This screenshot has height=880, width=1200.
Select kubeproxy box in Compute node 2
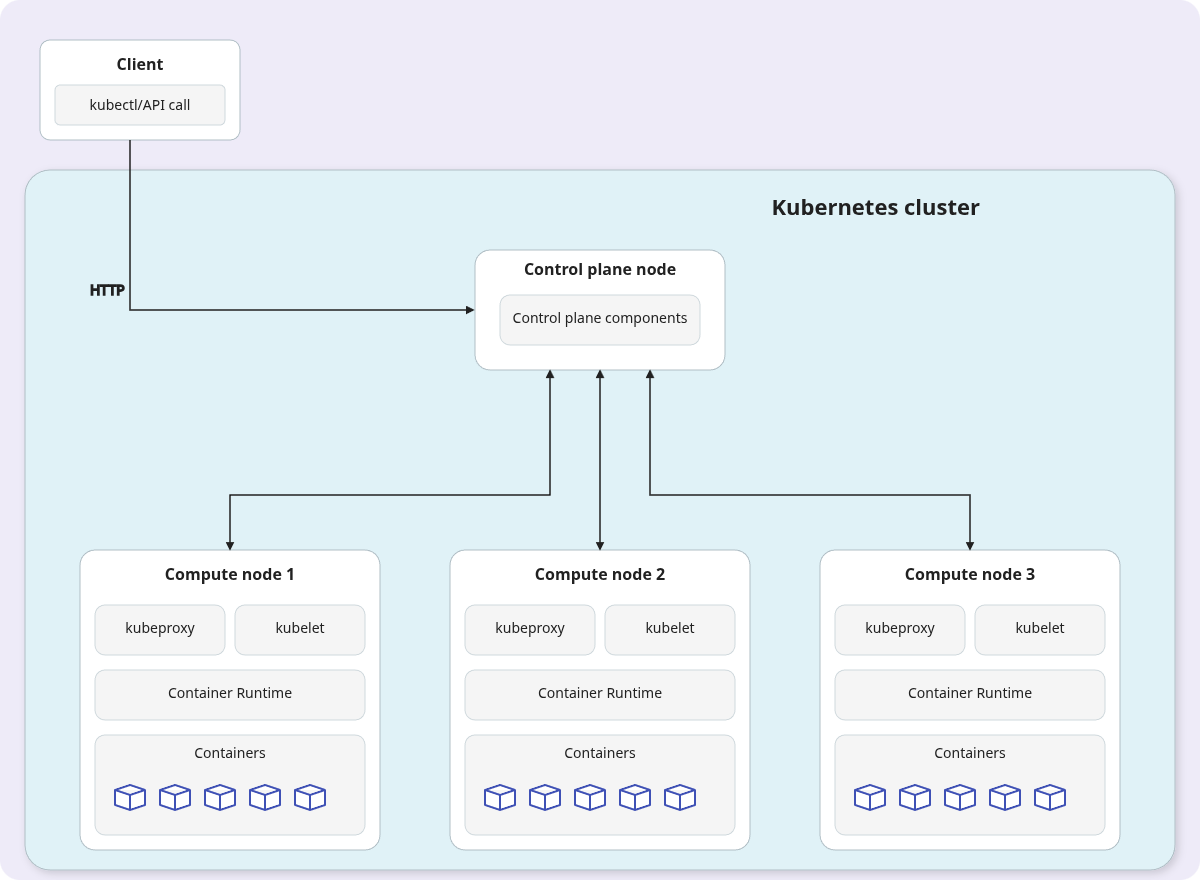coord(530,630)
